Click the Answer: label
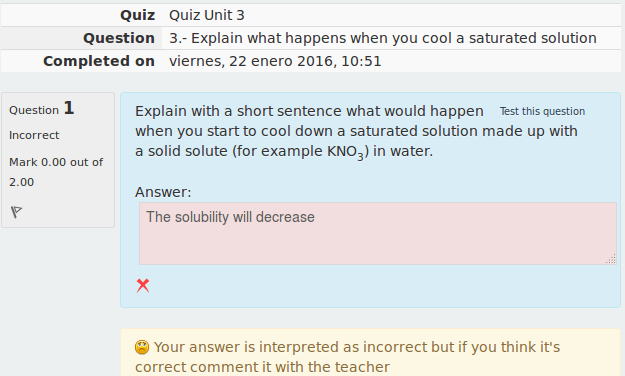 (x=163, y=192)
